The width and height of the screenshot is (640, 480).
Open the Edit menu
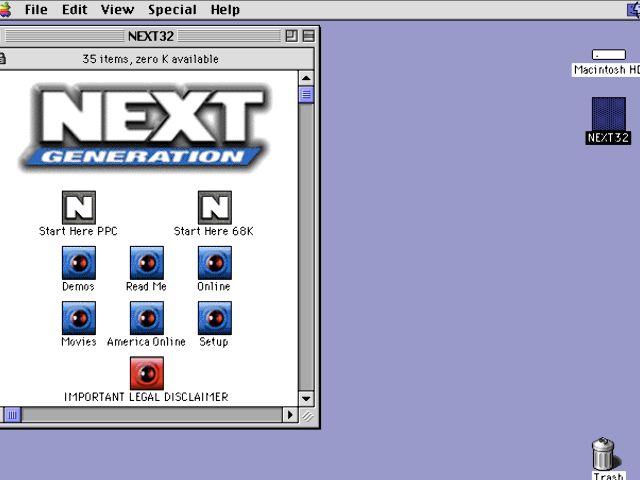[x=74, y=9]
